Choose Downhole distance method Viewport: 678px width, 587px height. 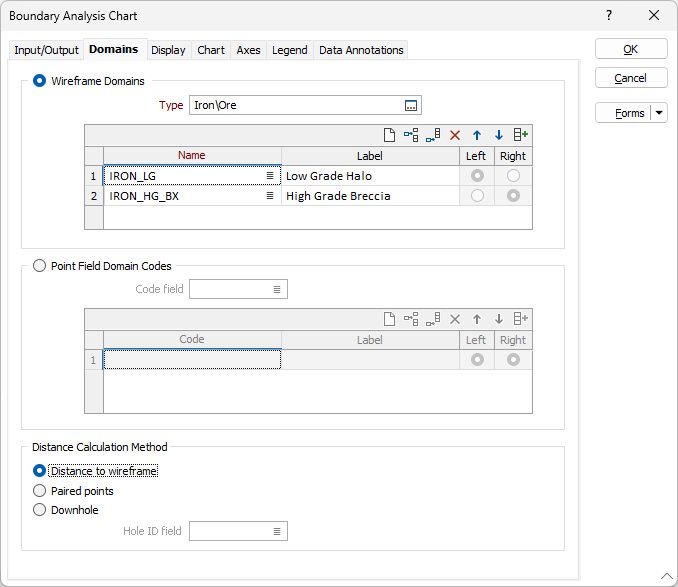[39, 510]
